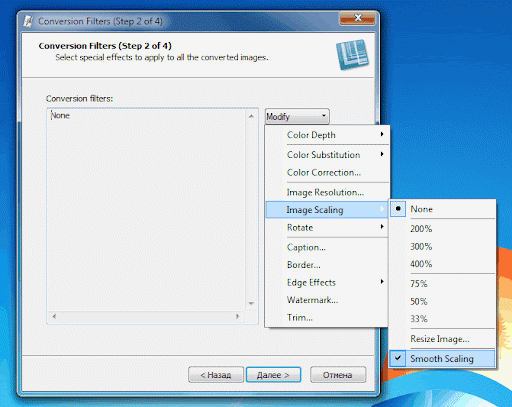
Task: Click the title bar application icon
Action: tap(28, 21)
